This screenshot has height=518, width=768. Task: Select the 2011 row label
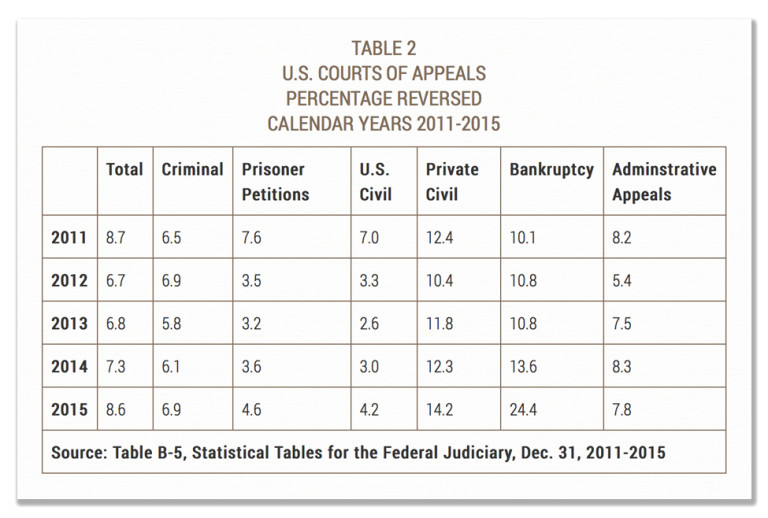(69, 237)
